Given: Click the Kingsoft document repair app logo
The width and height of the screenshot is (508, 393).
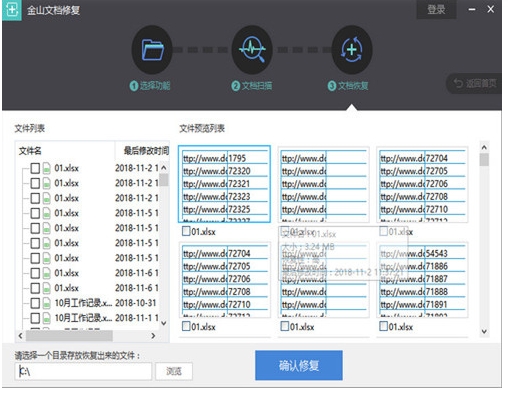Looking at the screenshot, I should pos(11,10).
